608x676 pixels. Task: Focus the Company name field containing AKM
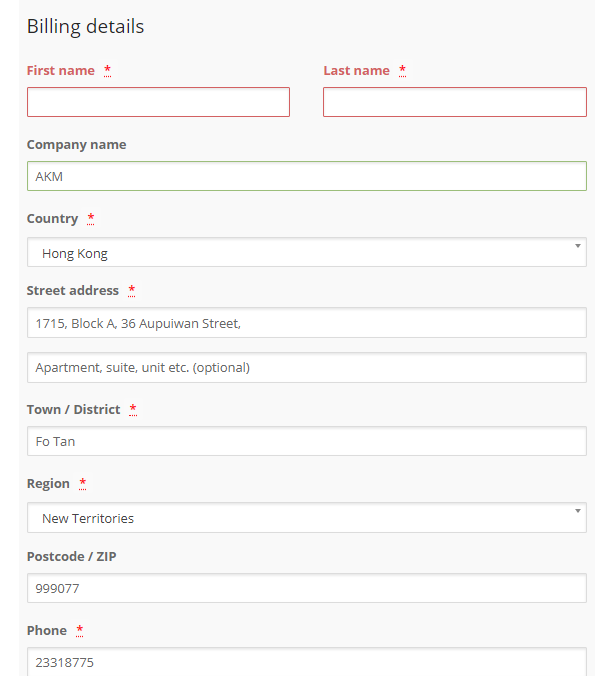tap(306, 176)
